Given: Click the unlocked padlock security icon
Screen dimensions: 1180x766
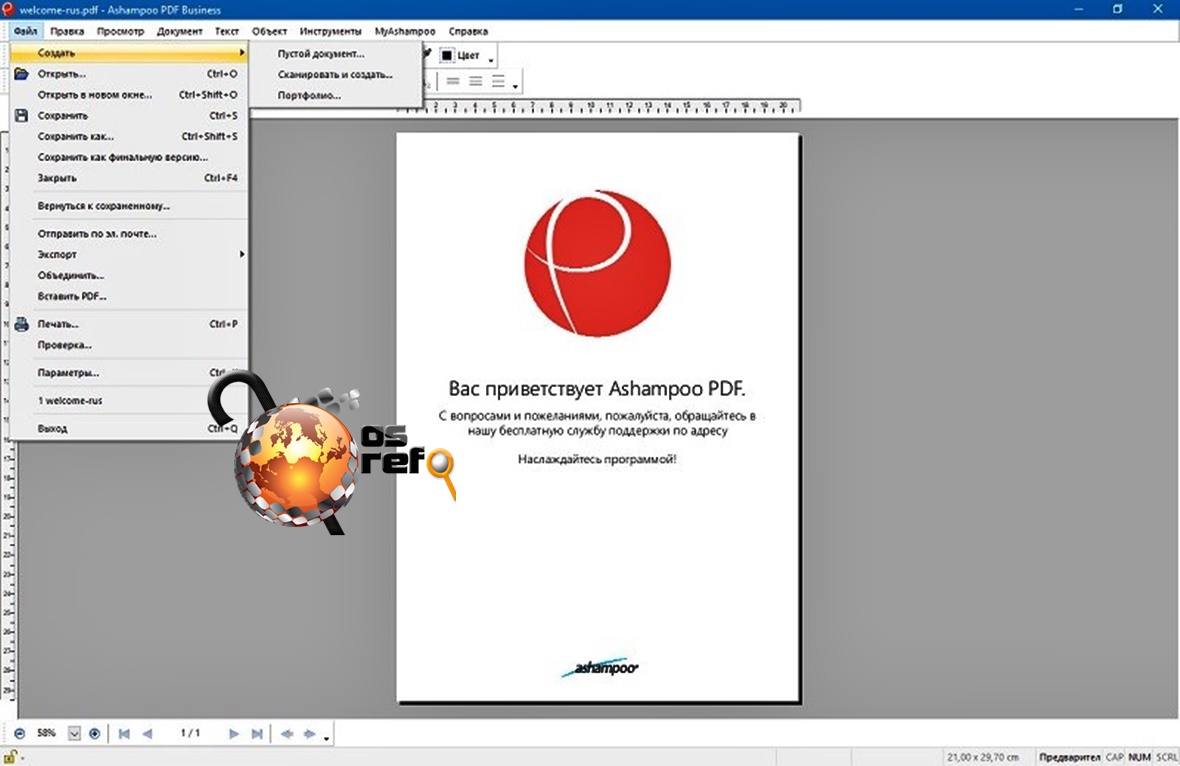Looking at the screenshot, I should 10,757.
